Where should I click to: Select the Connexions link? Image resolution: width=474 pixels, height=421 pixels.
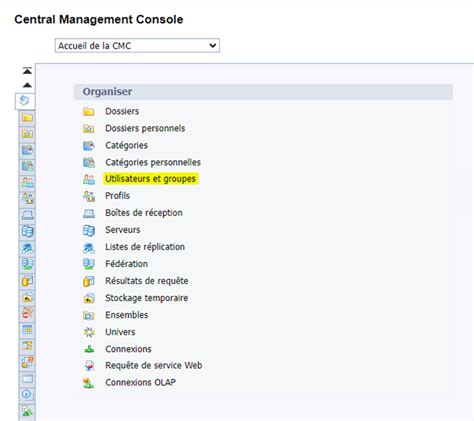tap(128, 349)
